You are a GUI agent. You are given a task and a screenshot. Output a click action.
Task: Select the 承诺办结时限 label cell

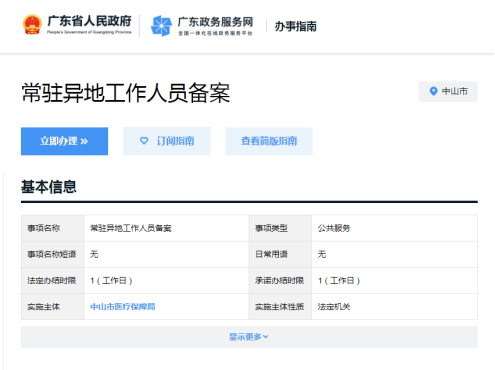pyautogui.click(x=280, y=281)
